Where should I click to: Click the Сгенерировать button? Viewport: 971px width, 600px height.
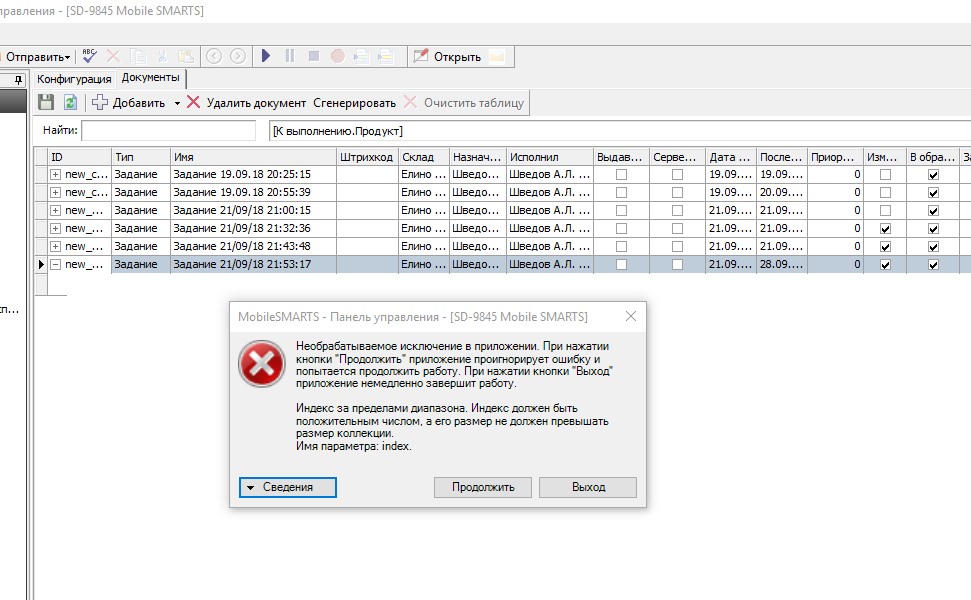pyautogui.click(x=355, y=103)
